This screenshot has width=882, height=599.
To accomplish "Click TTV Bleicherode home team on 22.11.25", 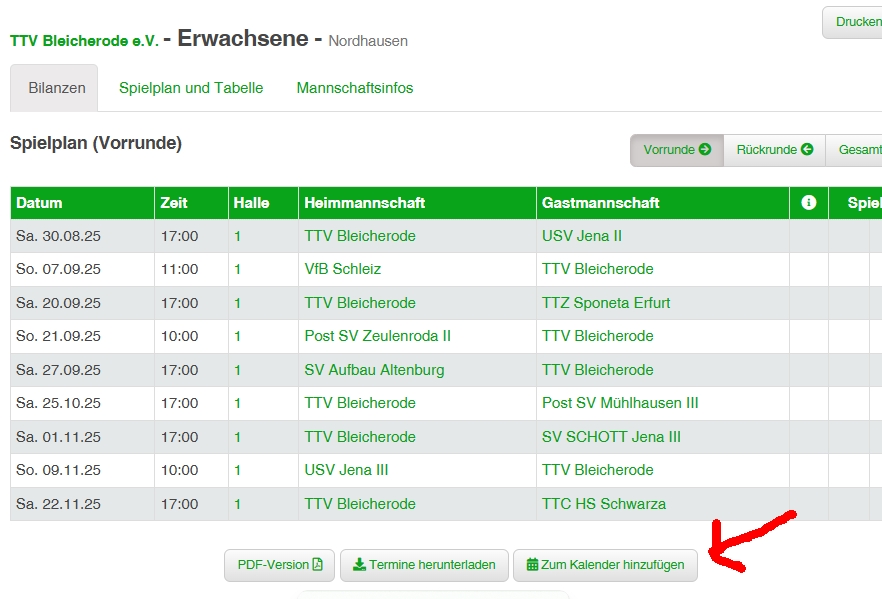I will coord(360,503).
